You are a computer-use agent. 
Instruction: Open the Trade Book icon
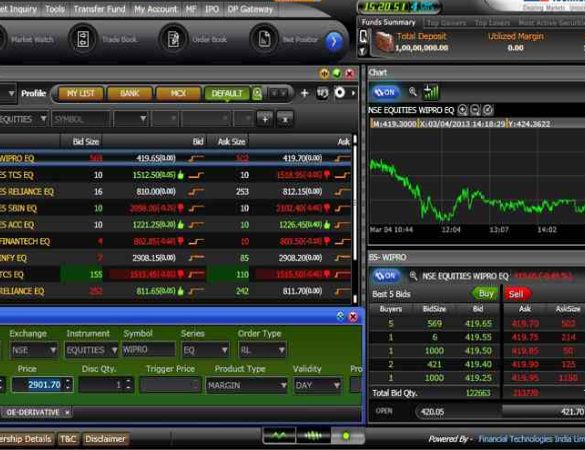click(83, 39)
